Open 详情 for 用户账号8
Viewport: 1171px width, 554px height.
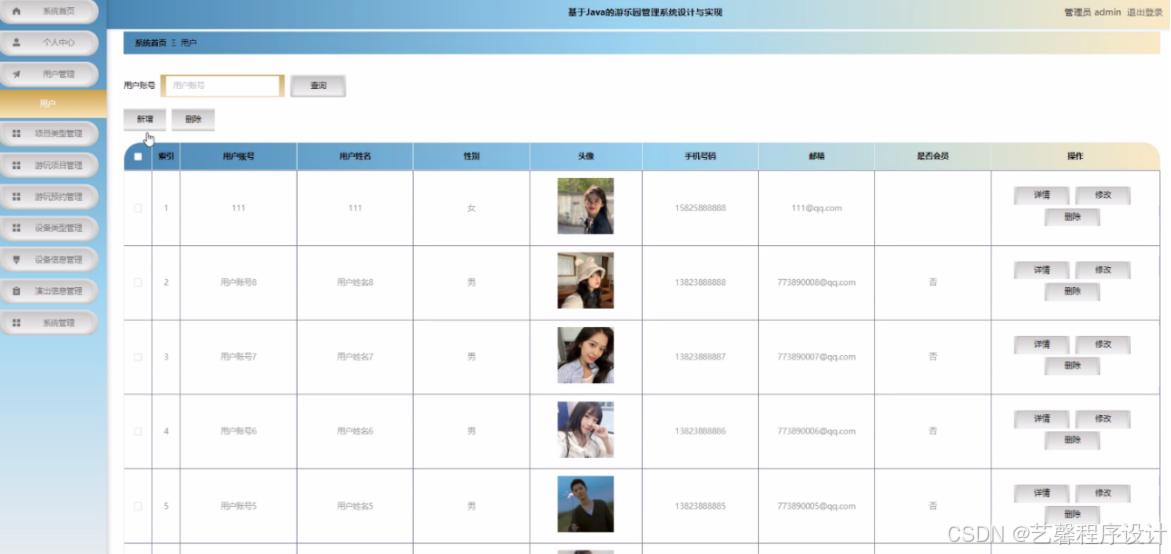(1042, 270)
